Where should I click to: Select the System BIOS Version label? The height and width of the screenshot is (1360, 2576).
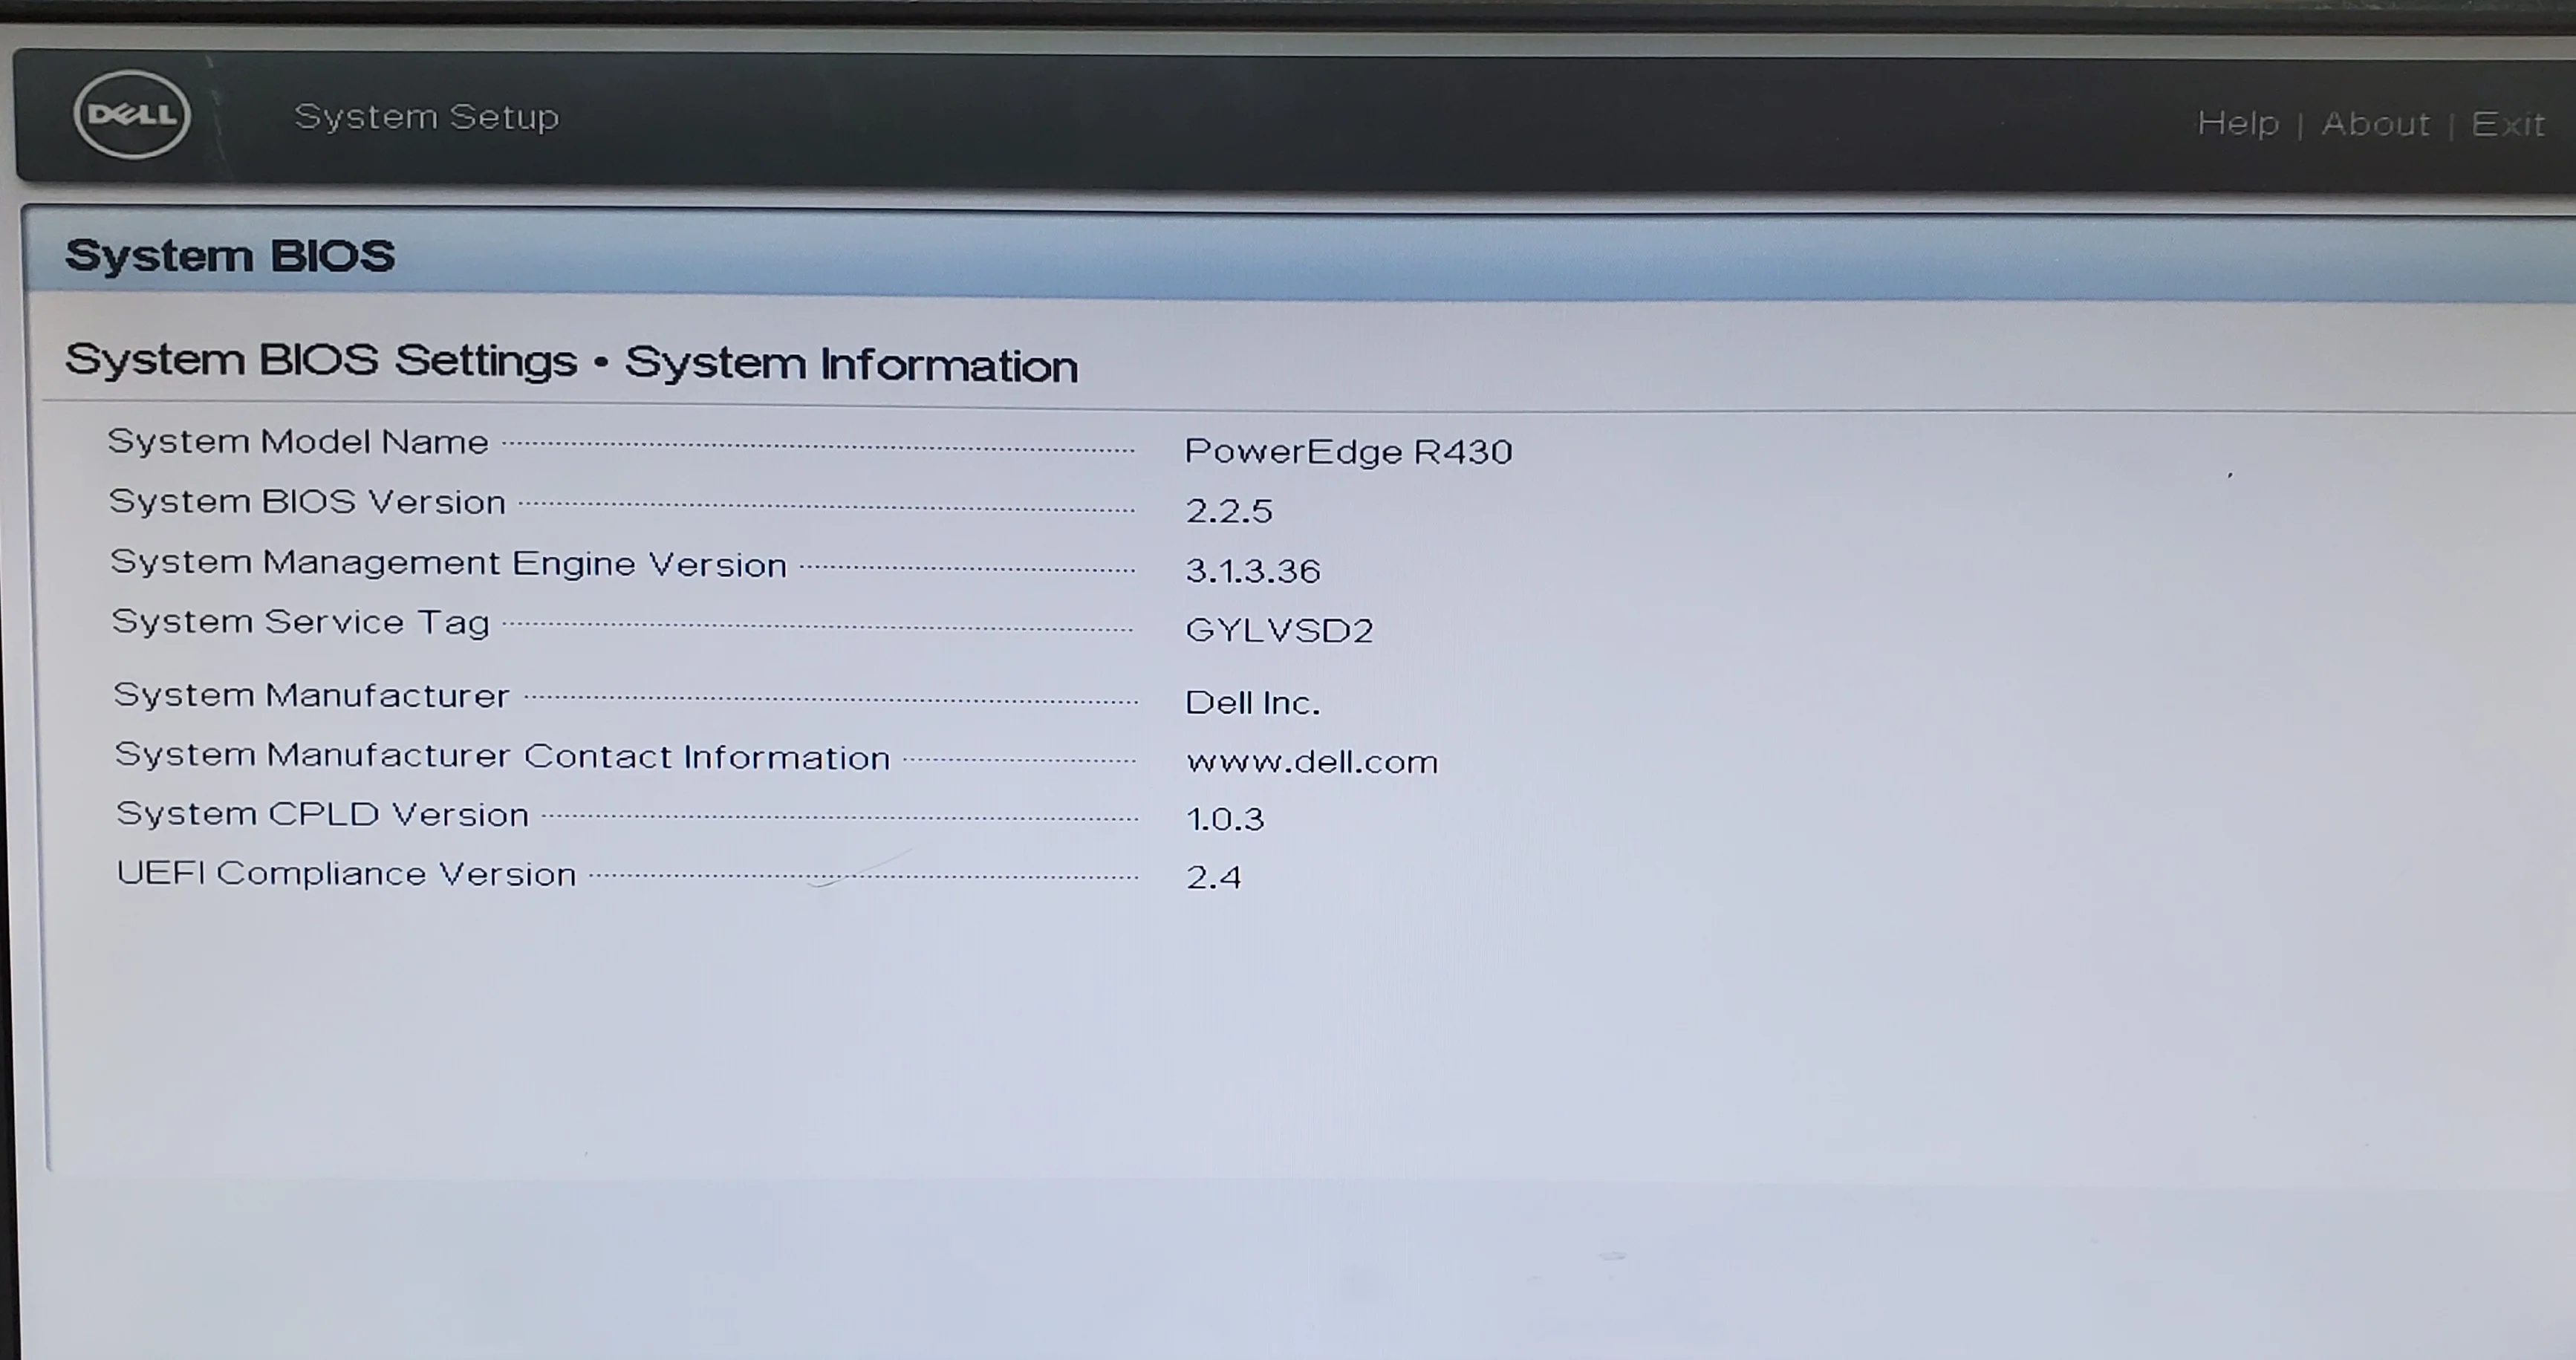click(x=307, y=501)
